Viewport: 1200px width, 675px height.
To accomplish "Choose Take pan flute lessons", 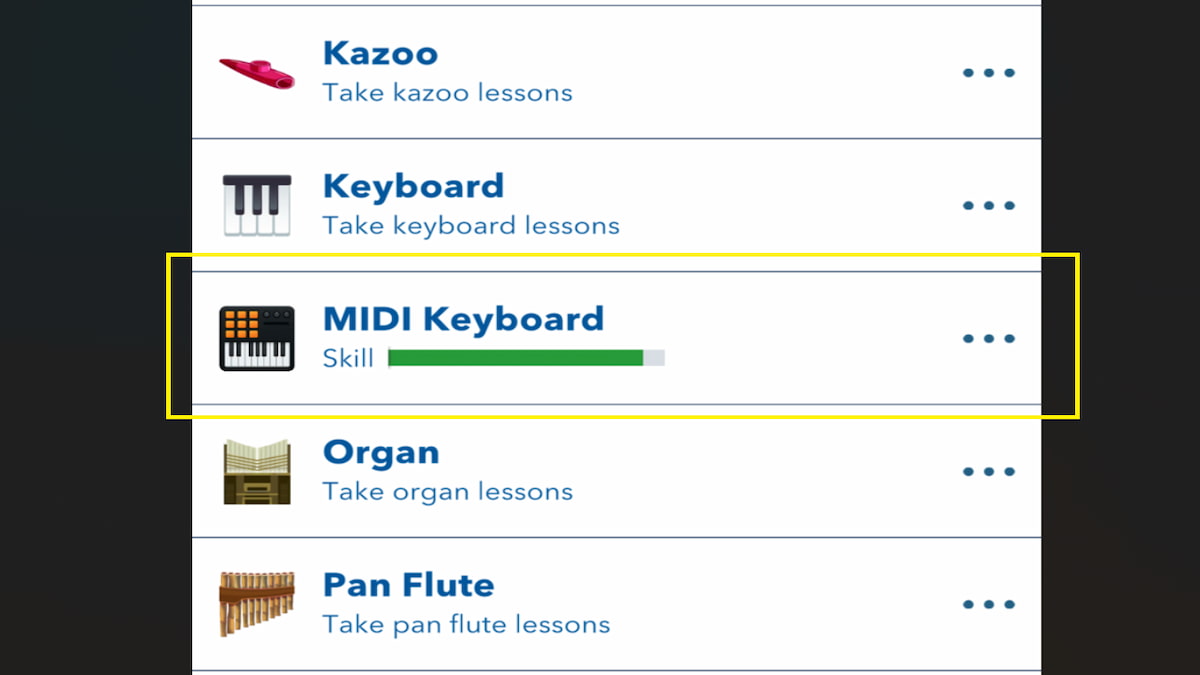I will 466,624.
